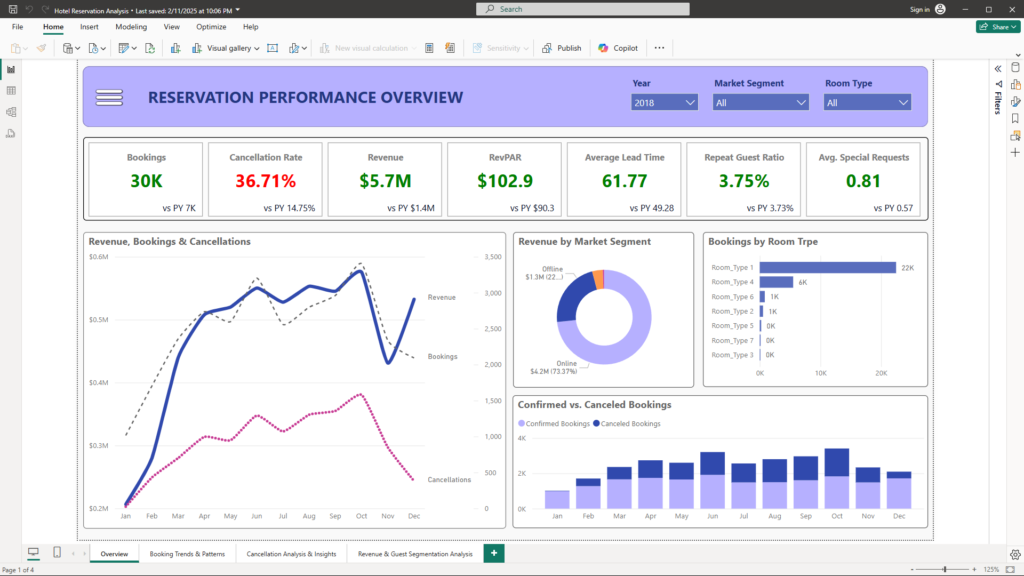Go to Cancellation Analysis & Insights page

pyautogui.click(x=292, y=553)
